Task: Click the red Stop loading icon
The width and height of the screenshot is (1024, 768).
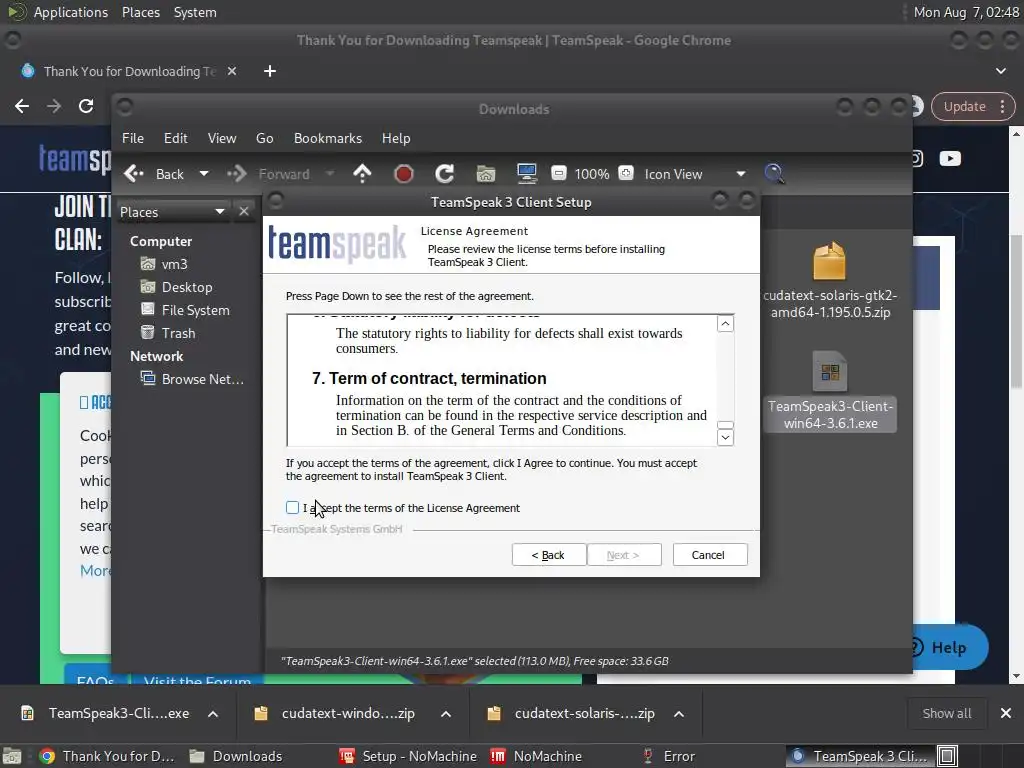Action: 404,174
